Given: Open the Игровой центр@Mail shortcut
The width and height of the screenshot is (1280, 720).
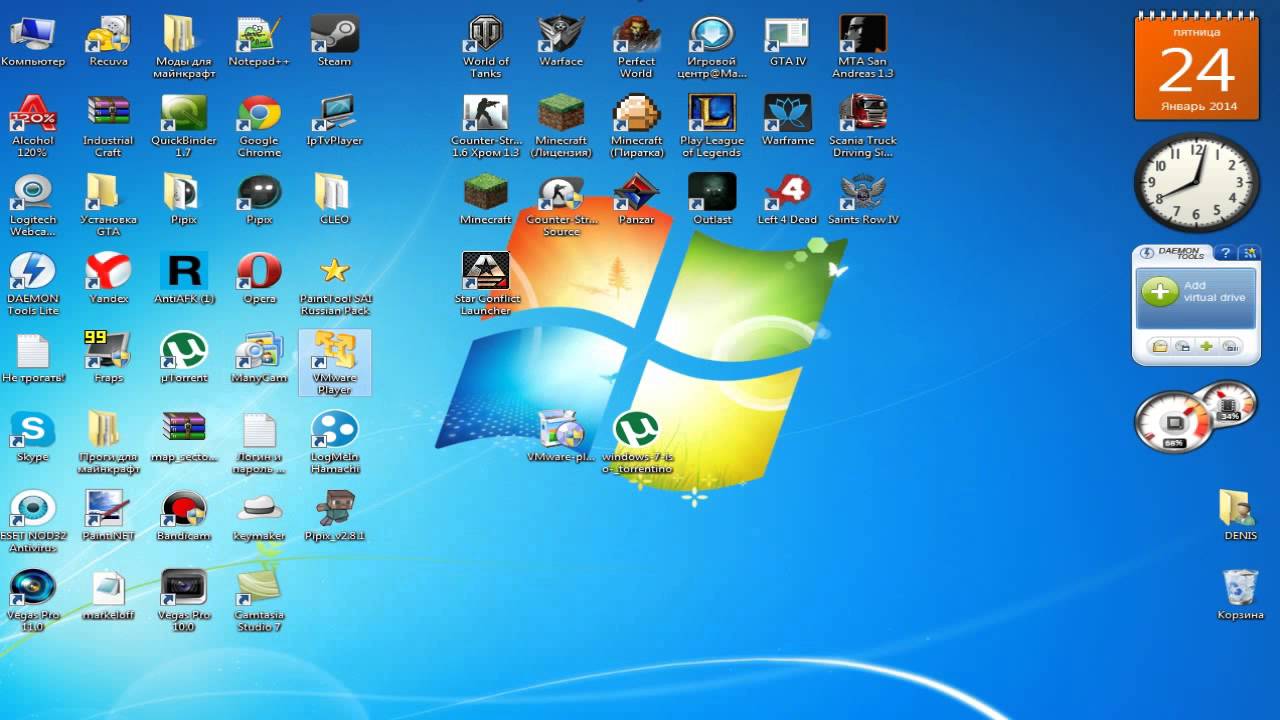Looking at the screenshot, I should pos(712,48).
